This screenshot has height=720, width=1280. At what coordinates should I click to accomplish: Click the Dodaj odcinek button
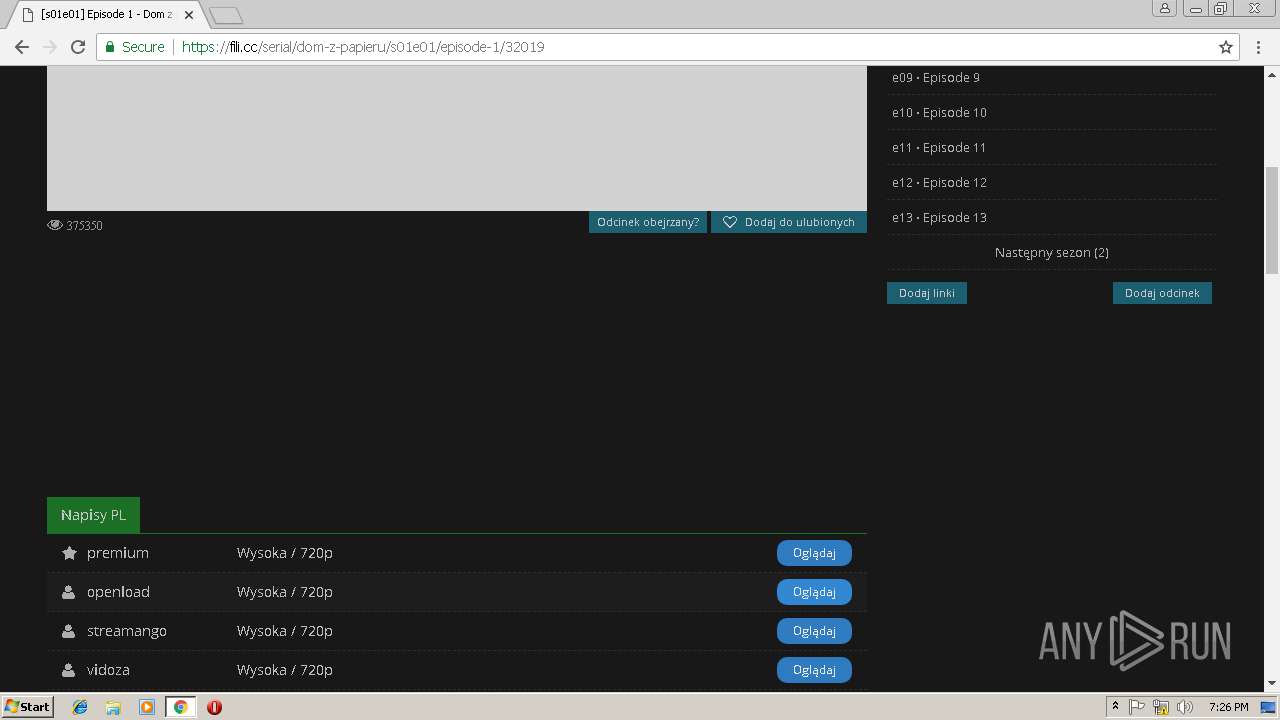tap(1162, 293)
